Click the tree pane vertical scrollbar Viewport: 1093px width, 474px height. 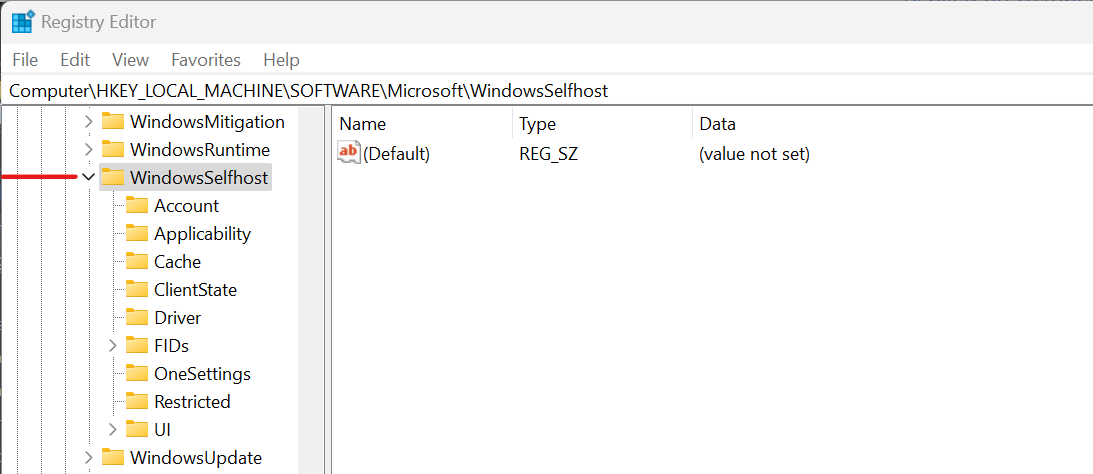[x=311, y=290]
